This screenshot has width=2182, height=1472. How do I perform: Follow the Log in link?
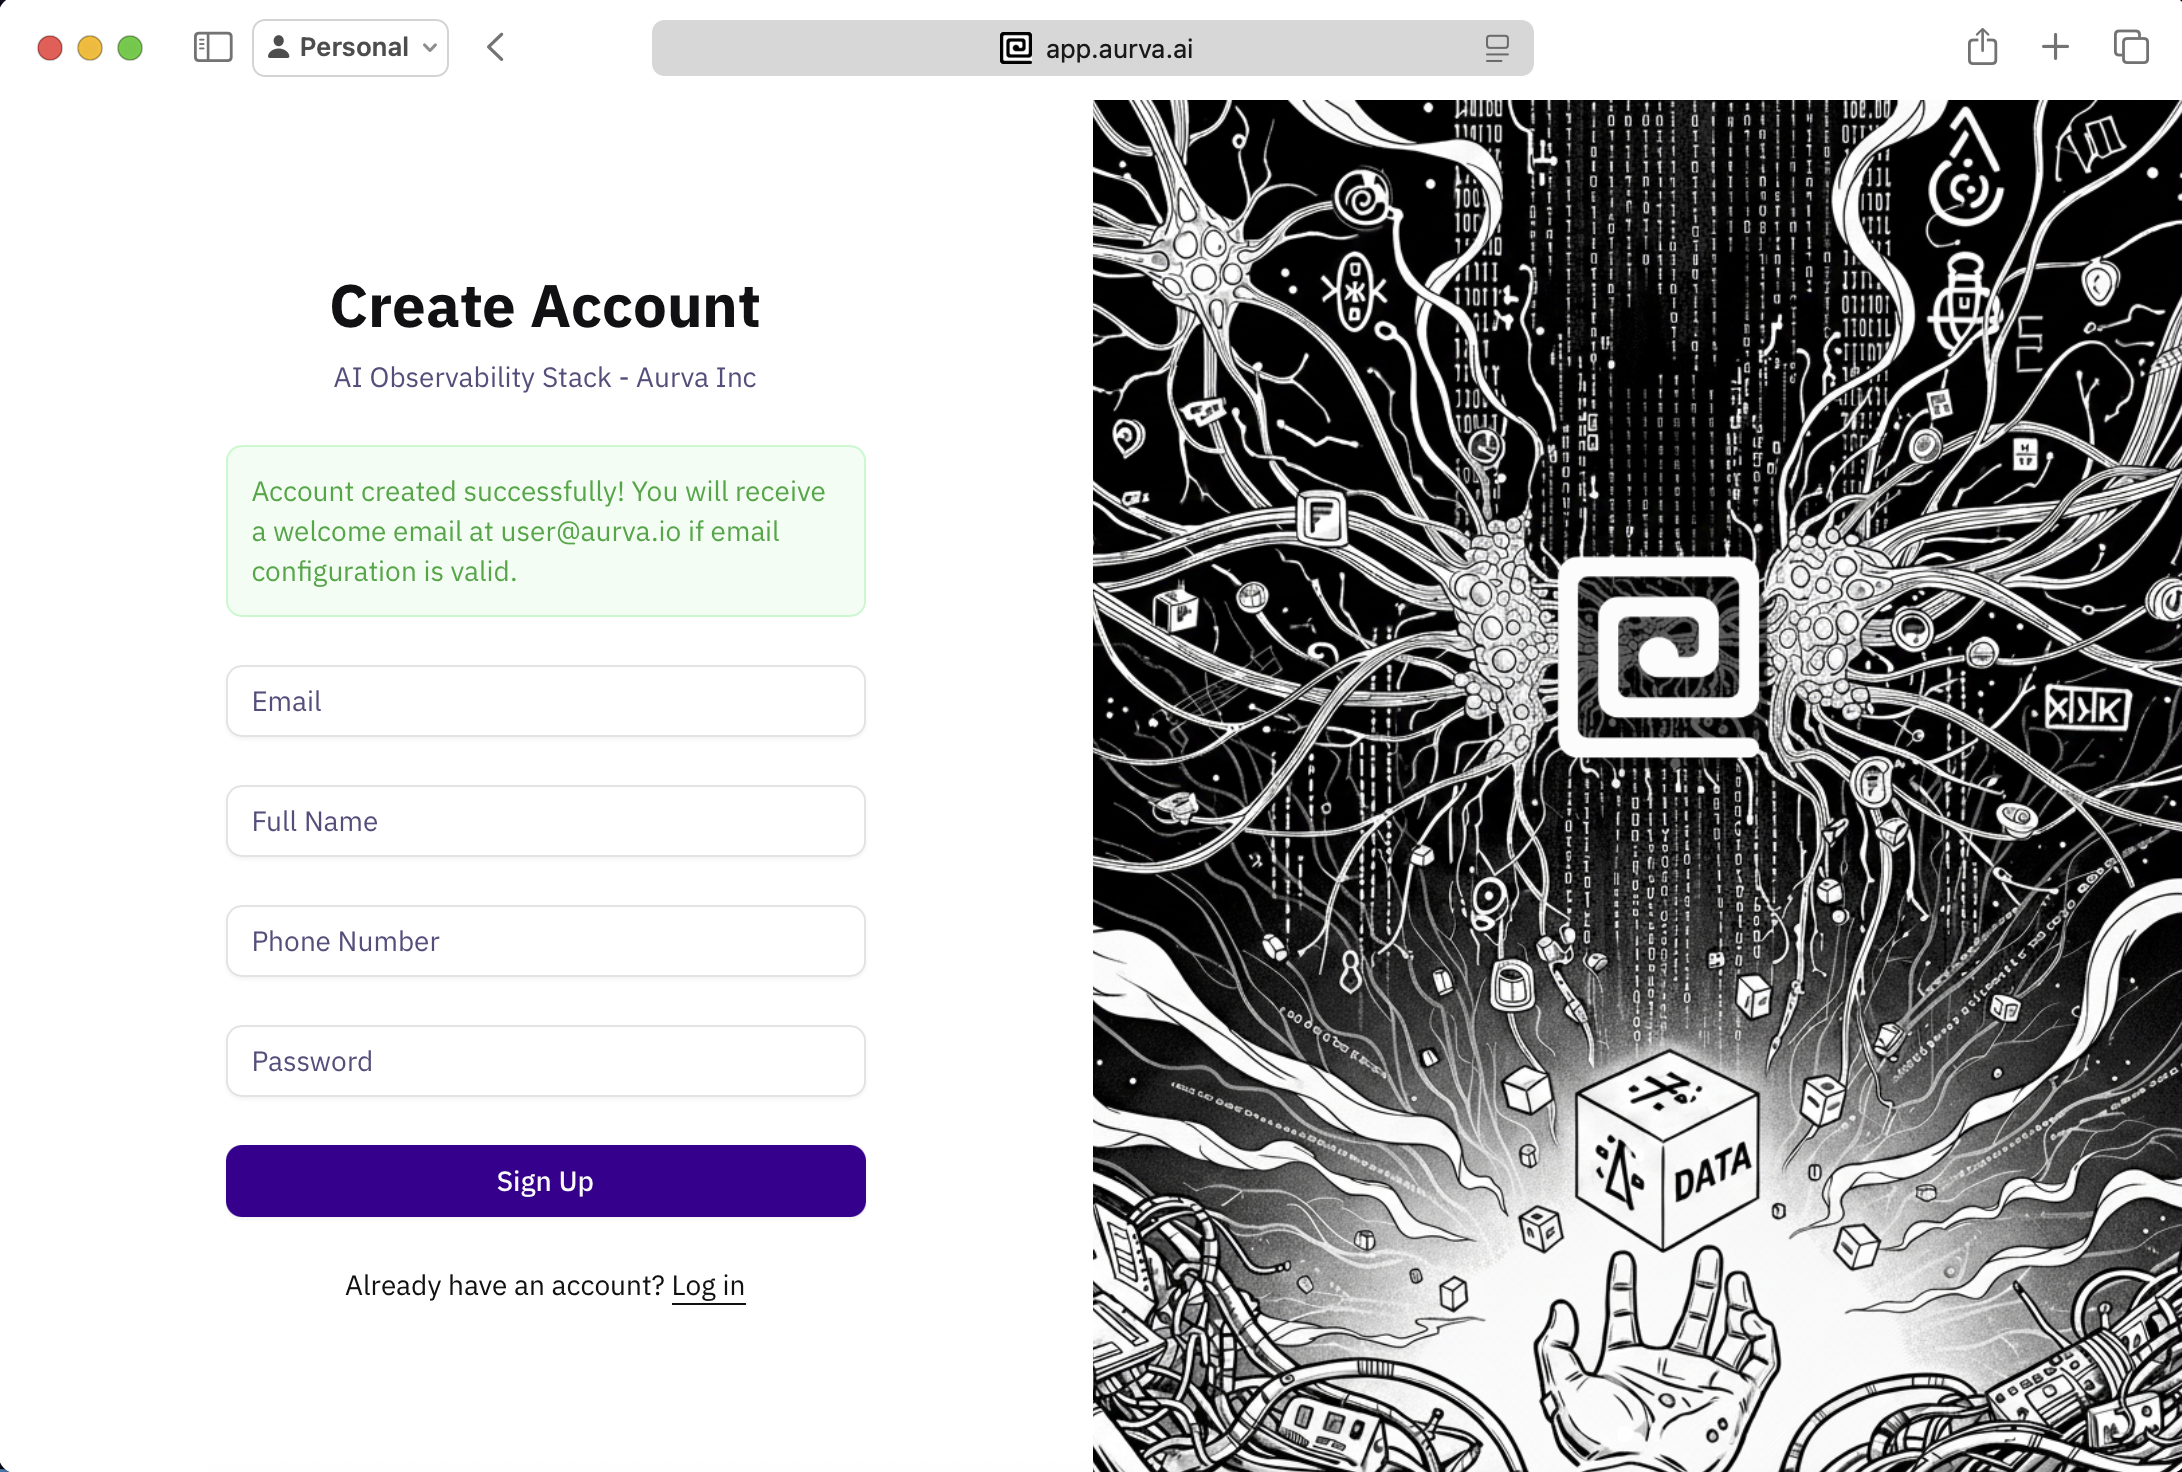pos(708,1286)
